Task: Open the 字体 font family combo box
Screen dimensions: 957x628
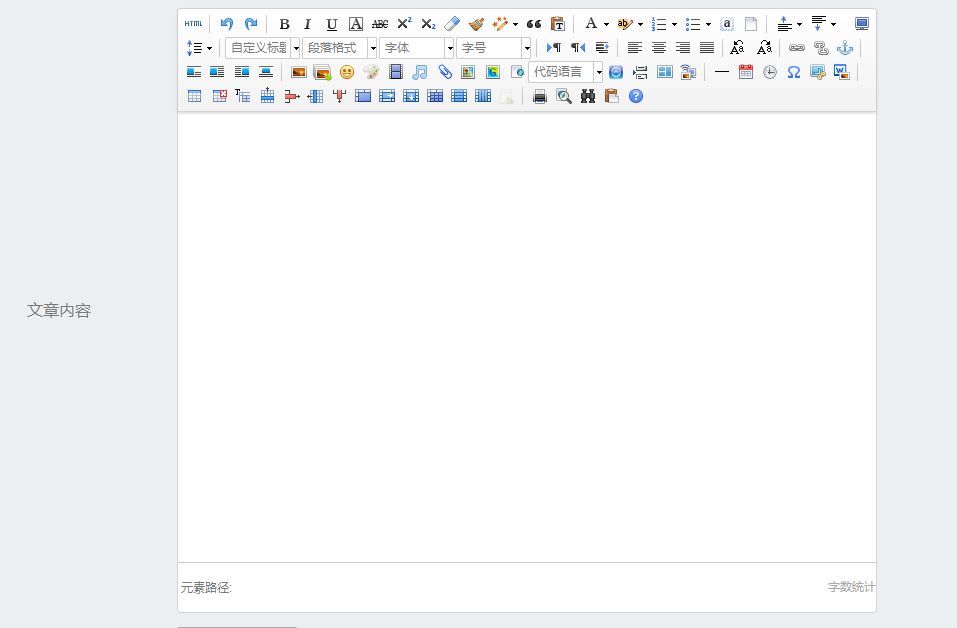Action: click(417, 48)
